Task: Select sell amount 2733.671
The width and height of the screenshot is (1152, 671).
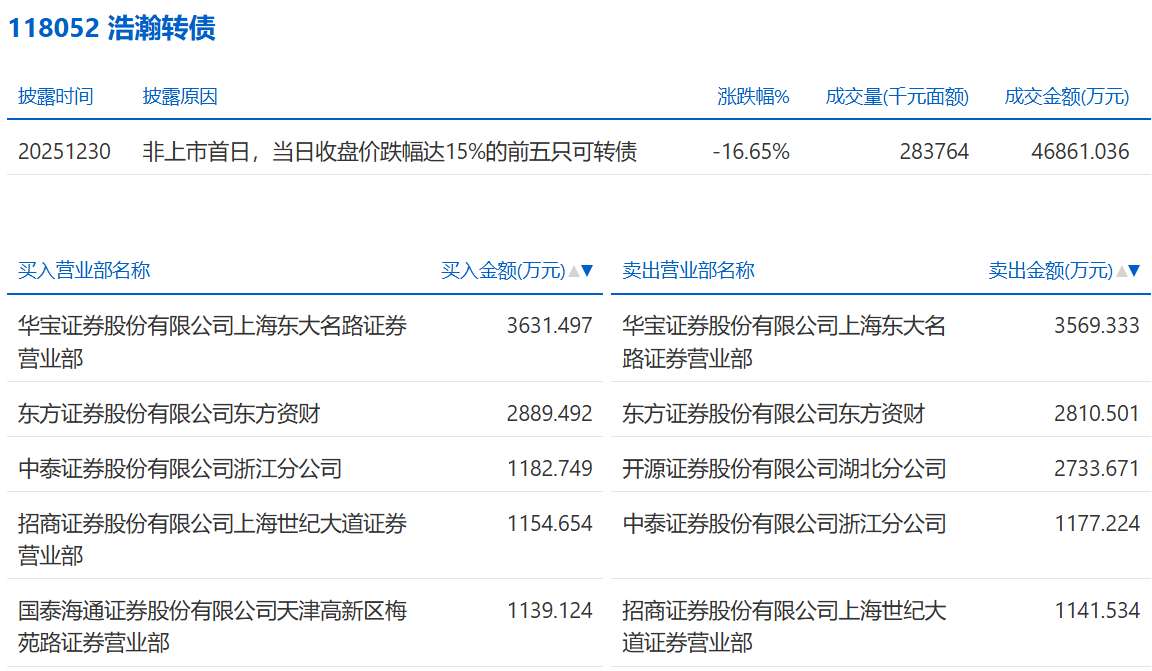Action: [x=1097, y=468]
